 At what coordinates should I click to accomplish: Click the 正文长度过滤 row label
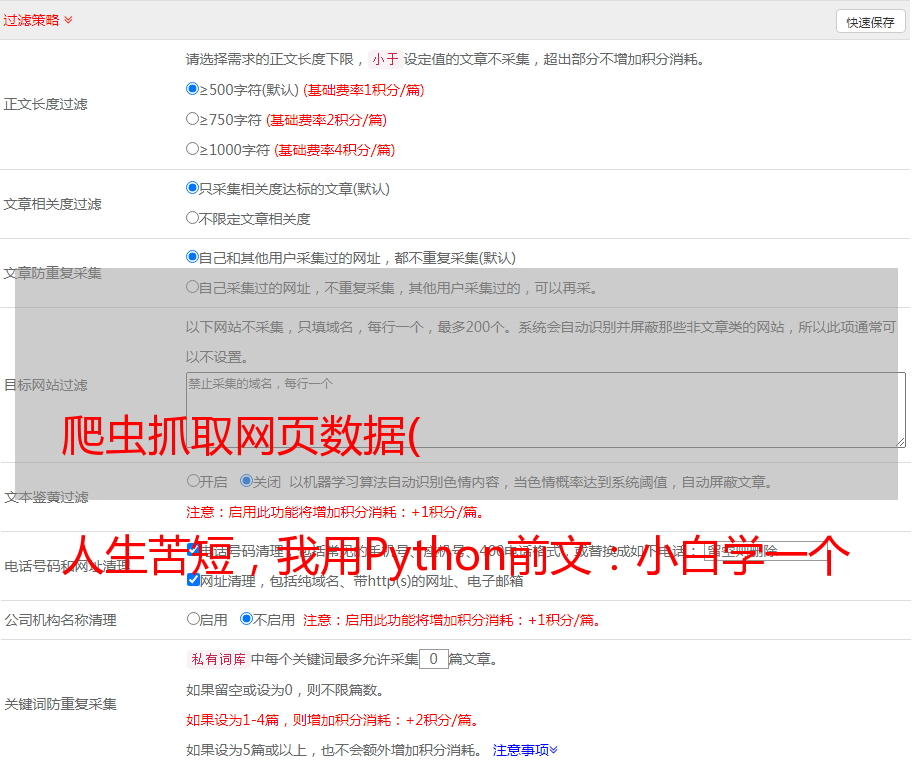[45, 104]
